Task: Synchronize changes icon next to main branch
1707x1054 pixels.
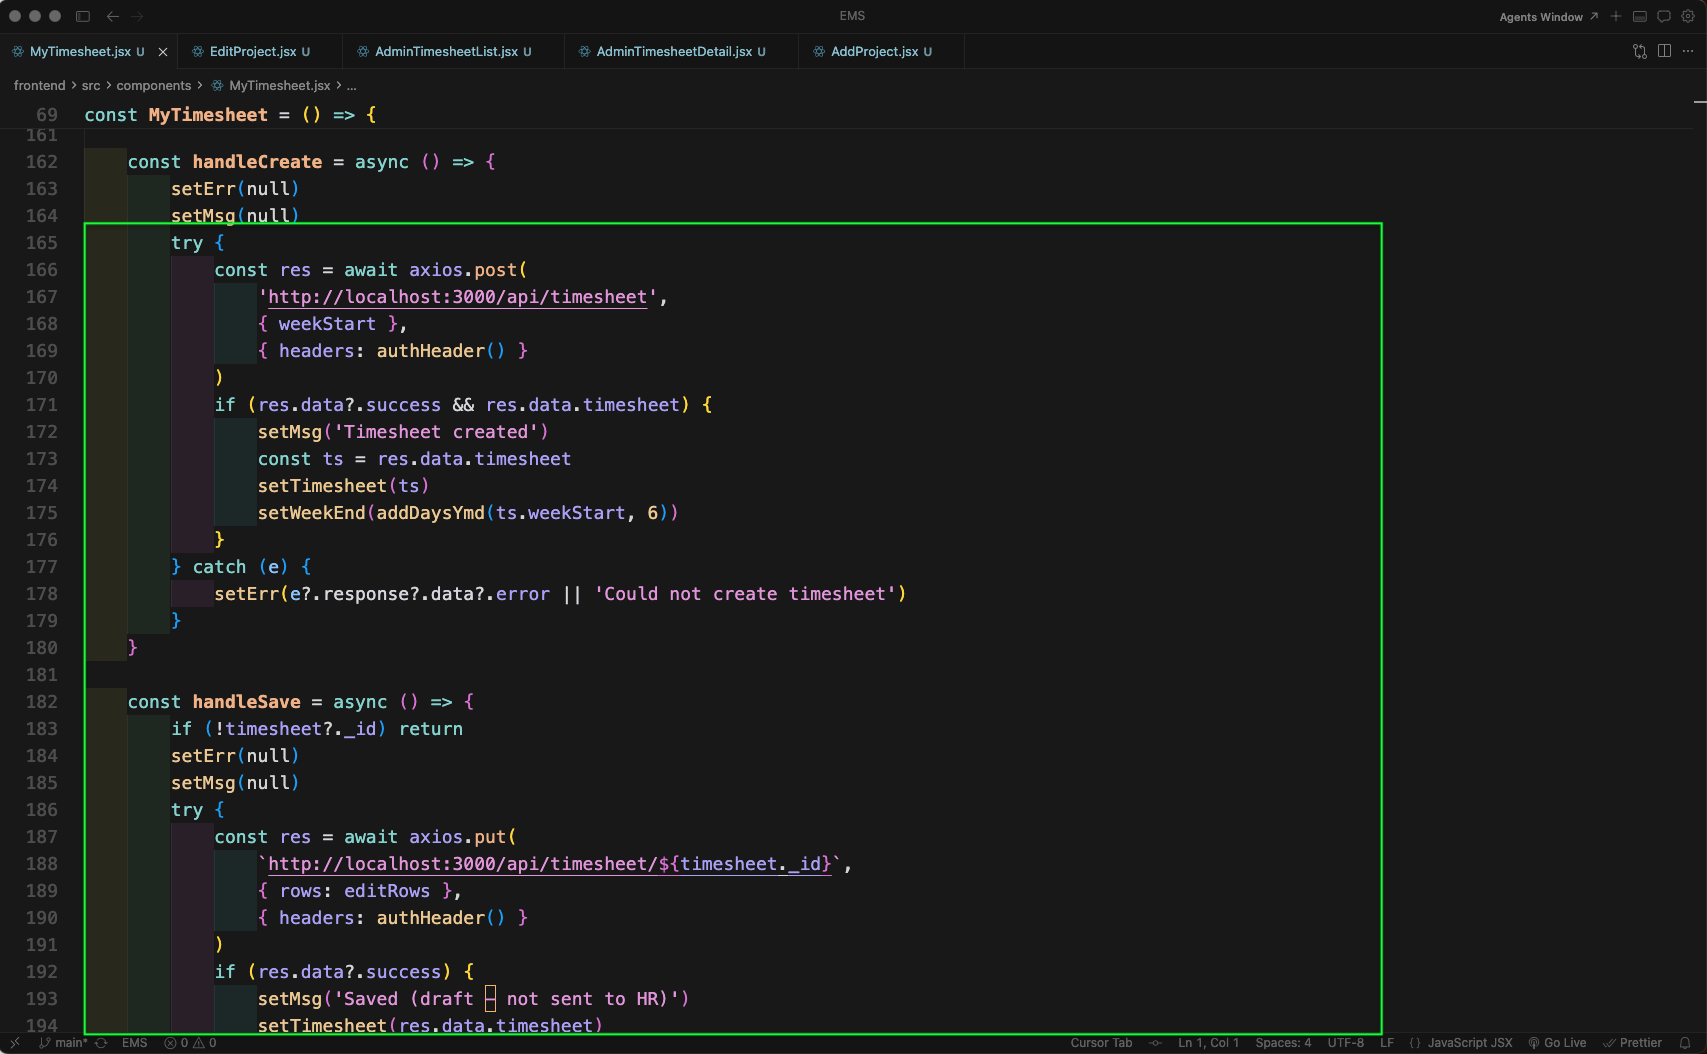Action: click(101, 1043)
